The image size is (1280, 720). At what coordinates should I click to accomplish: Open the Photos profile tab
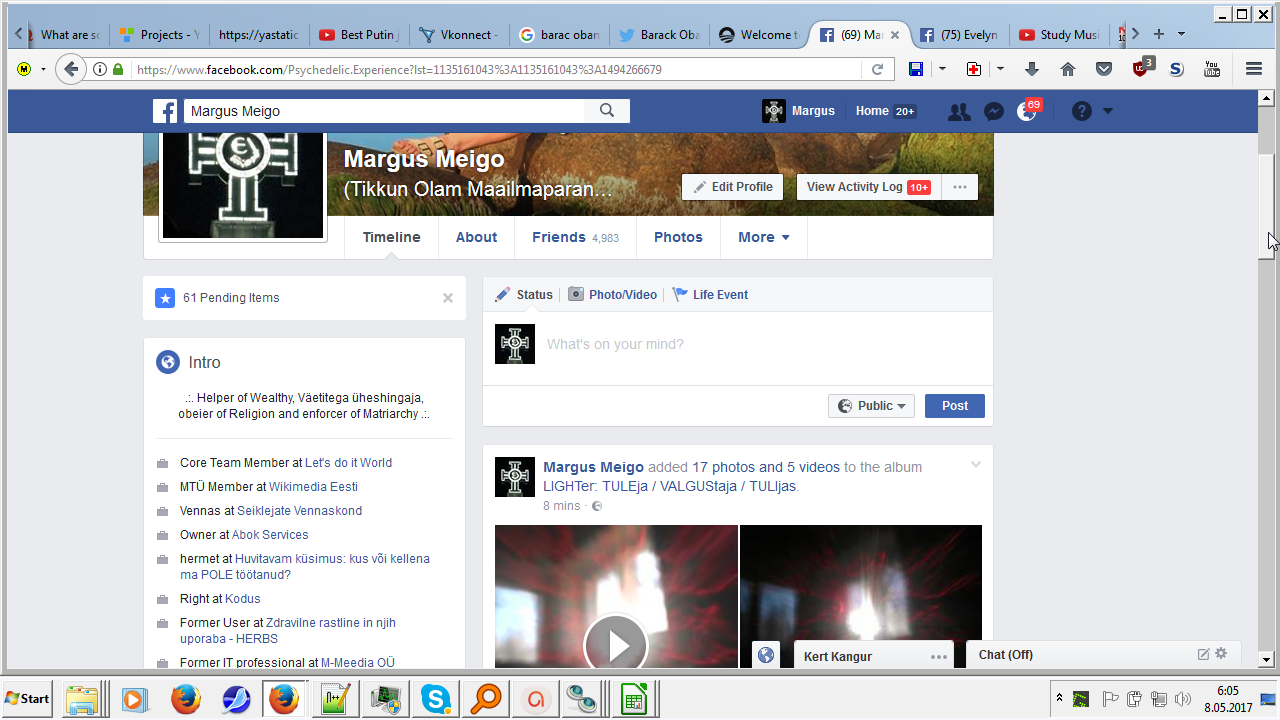point(678,237)
